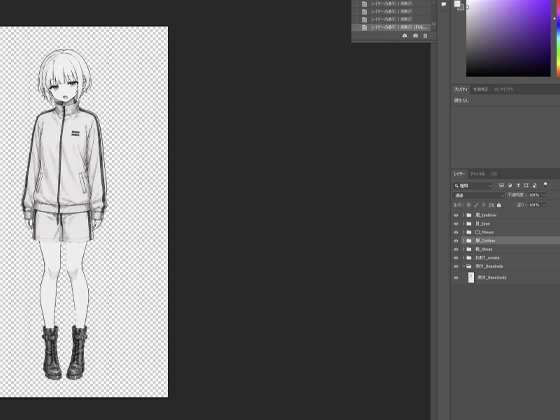The image size is (560, 420).
Task: Click the Basebody layer thumbnail
Action: pyautogui.click(x=471, y=278)
